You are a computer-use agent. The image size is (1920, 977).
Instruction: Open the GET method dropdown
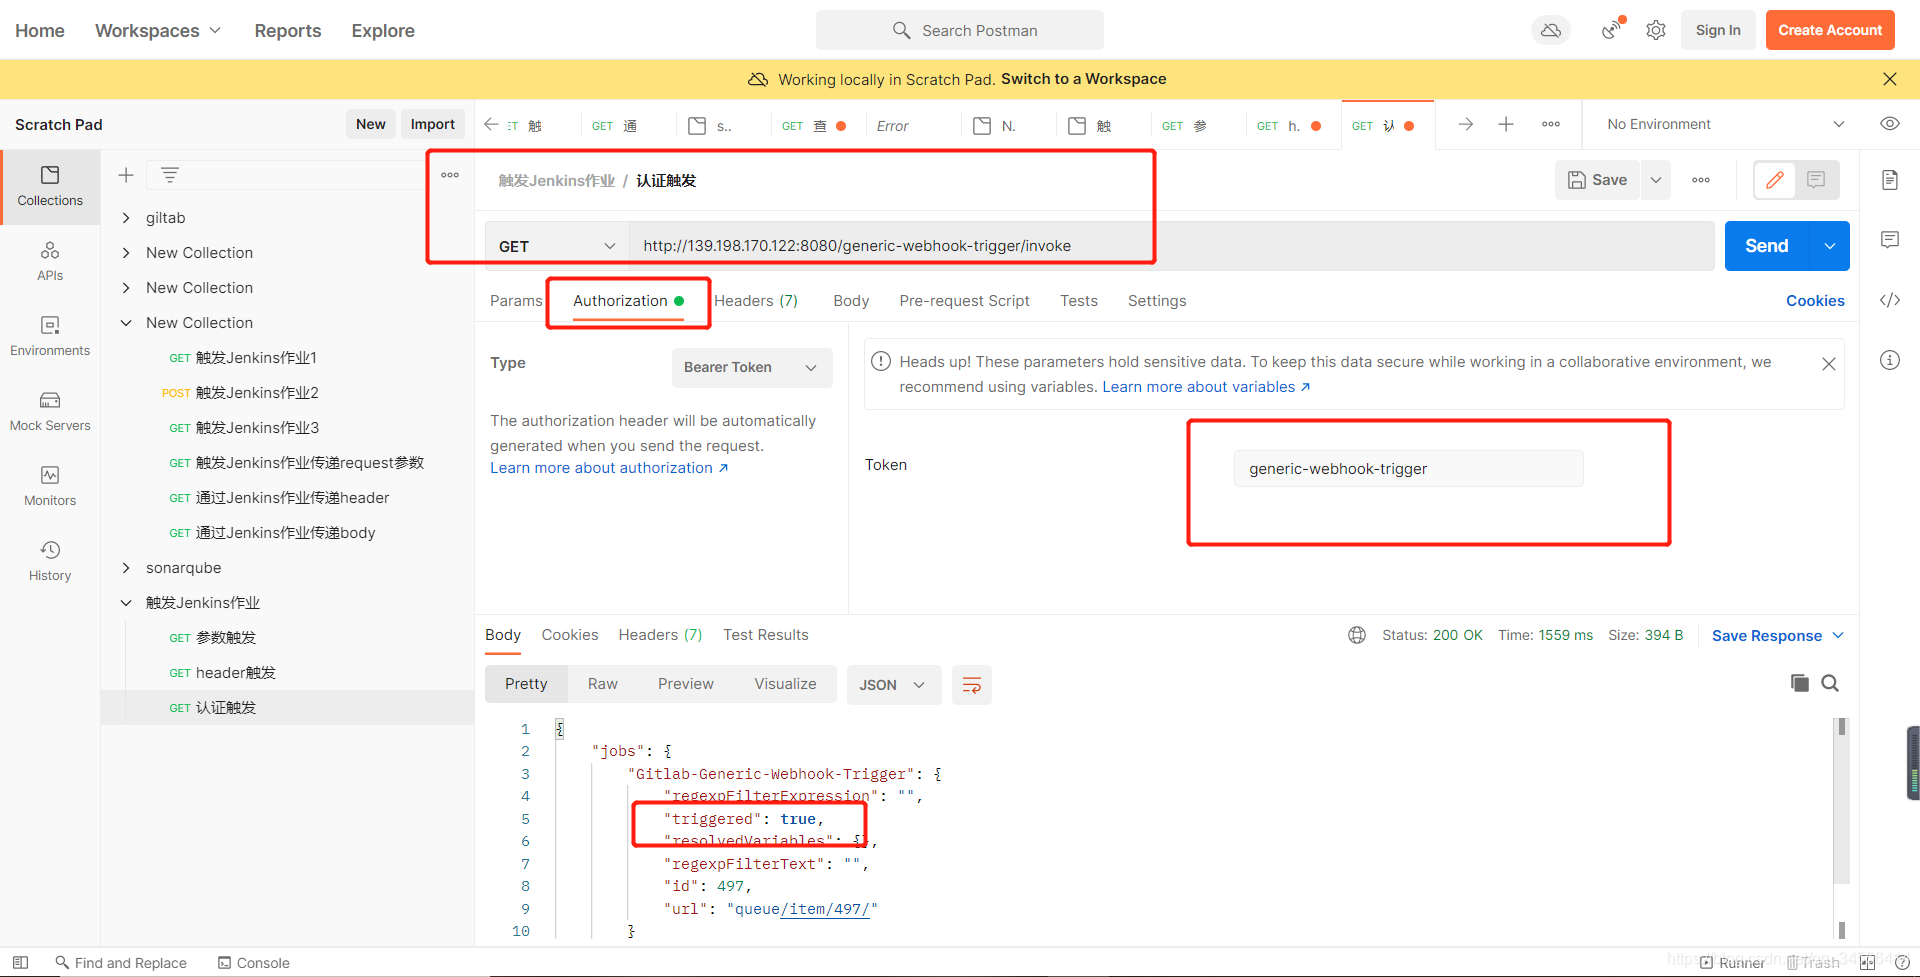[557, 246]
